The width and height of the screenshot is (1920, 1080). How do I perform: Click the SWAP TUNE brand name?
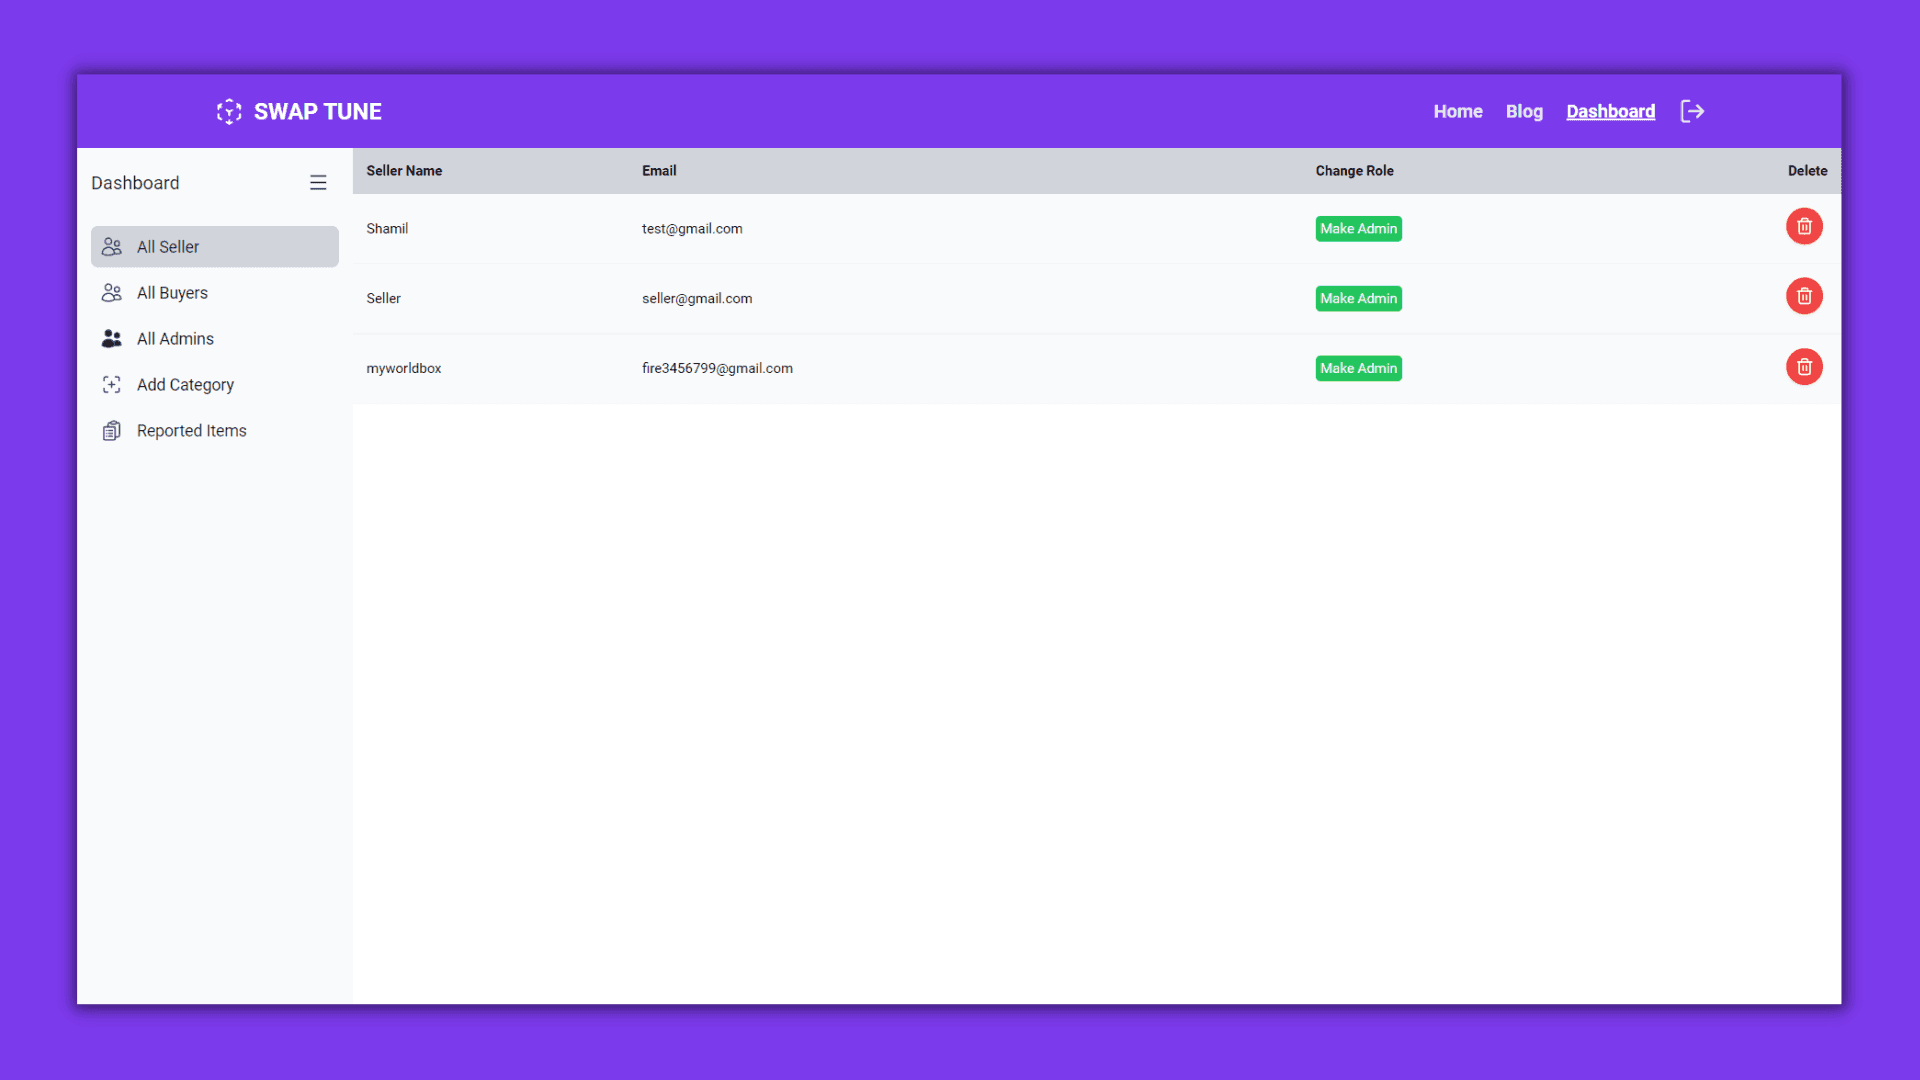coord(317,111)
